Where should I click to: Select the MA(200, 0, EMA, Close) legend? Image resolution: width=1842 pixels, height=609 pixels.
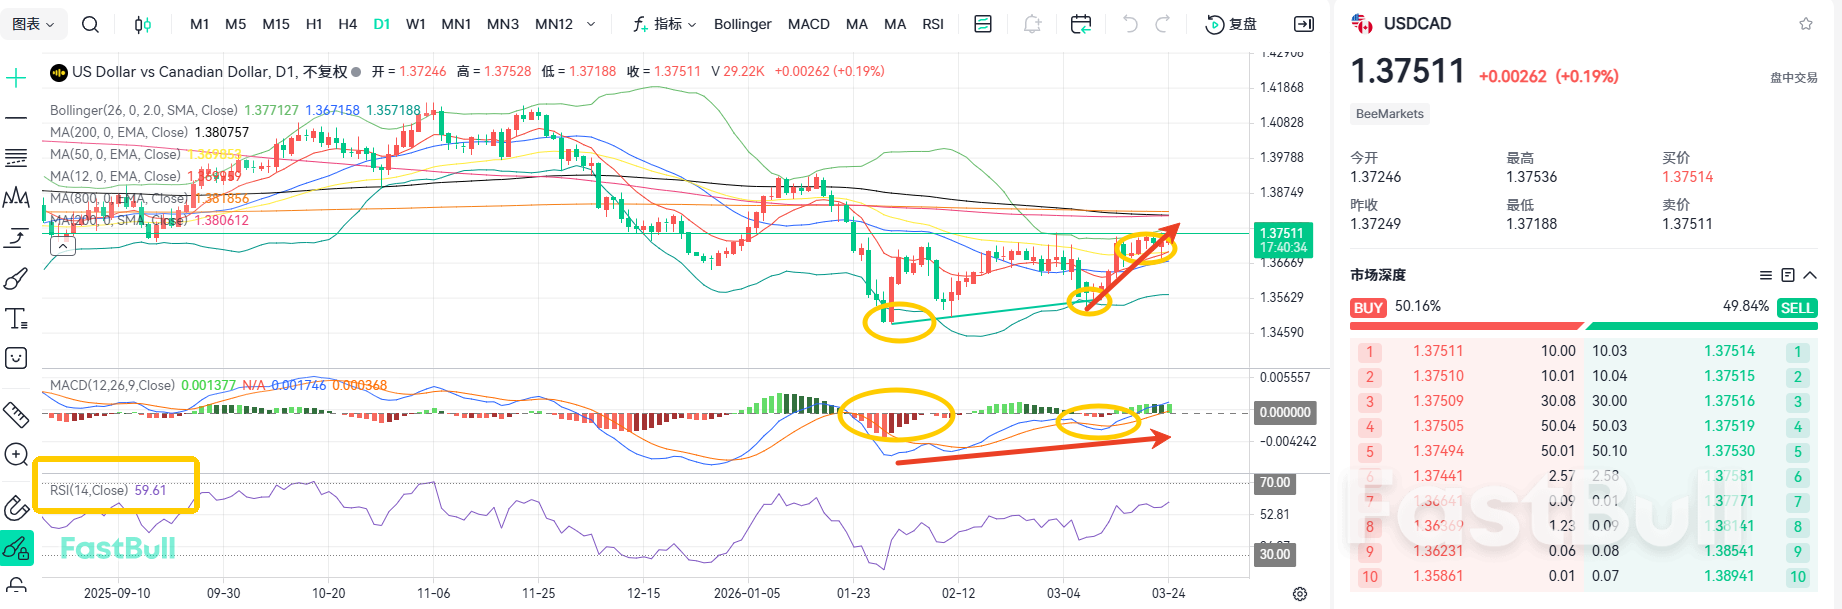[x=119, y=132]
